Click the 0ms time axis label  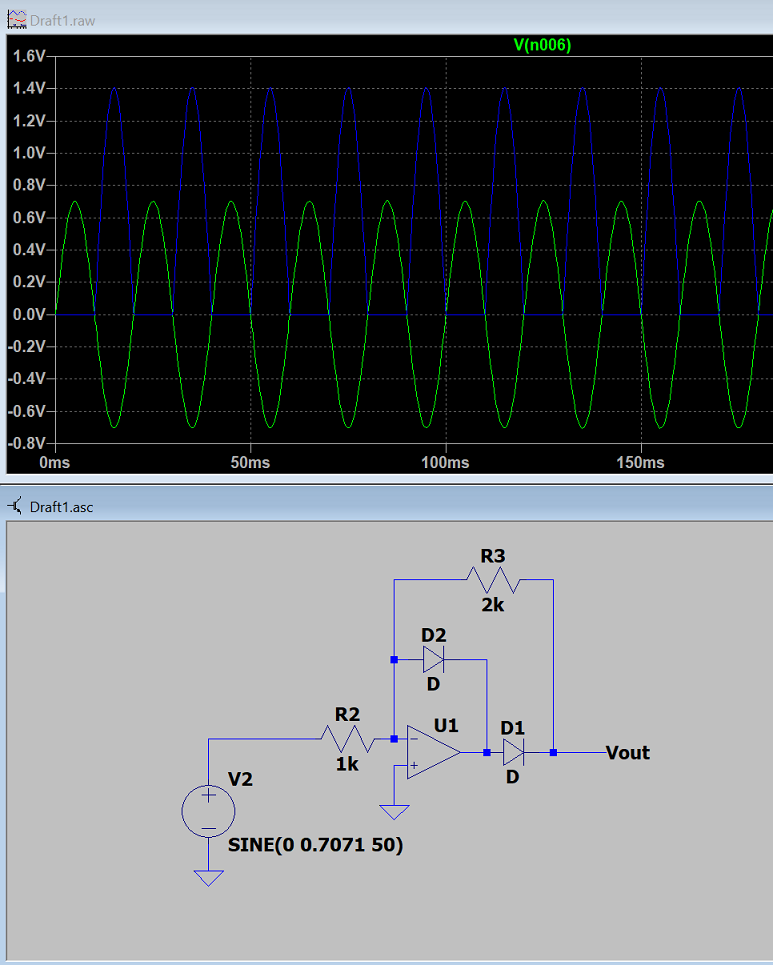click(55, 462)
